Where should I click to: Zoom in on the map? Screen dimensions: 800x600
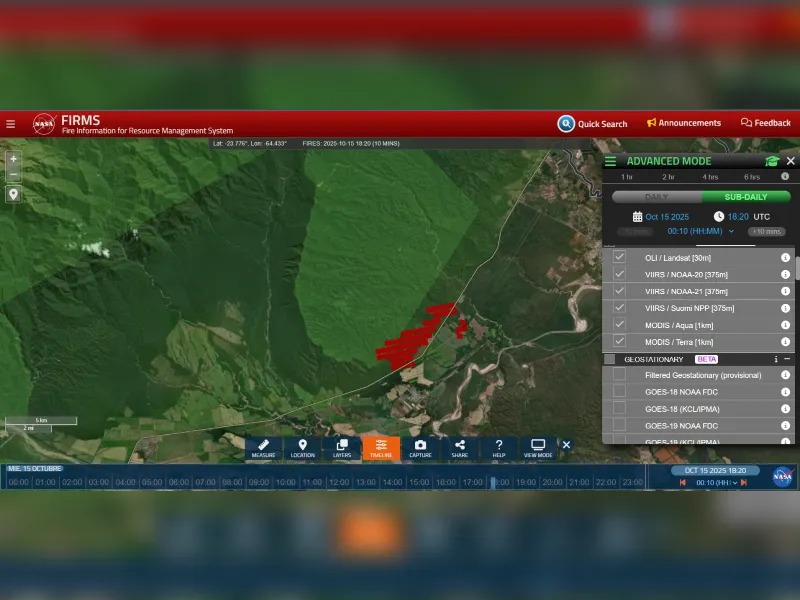[x=13, y=159]
